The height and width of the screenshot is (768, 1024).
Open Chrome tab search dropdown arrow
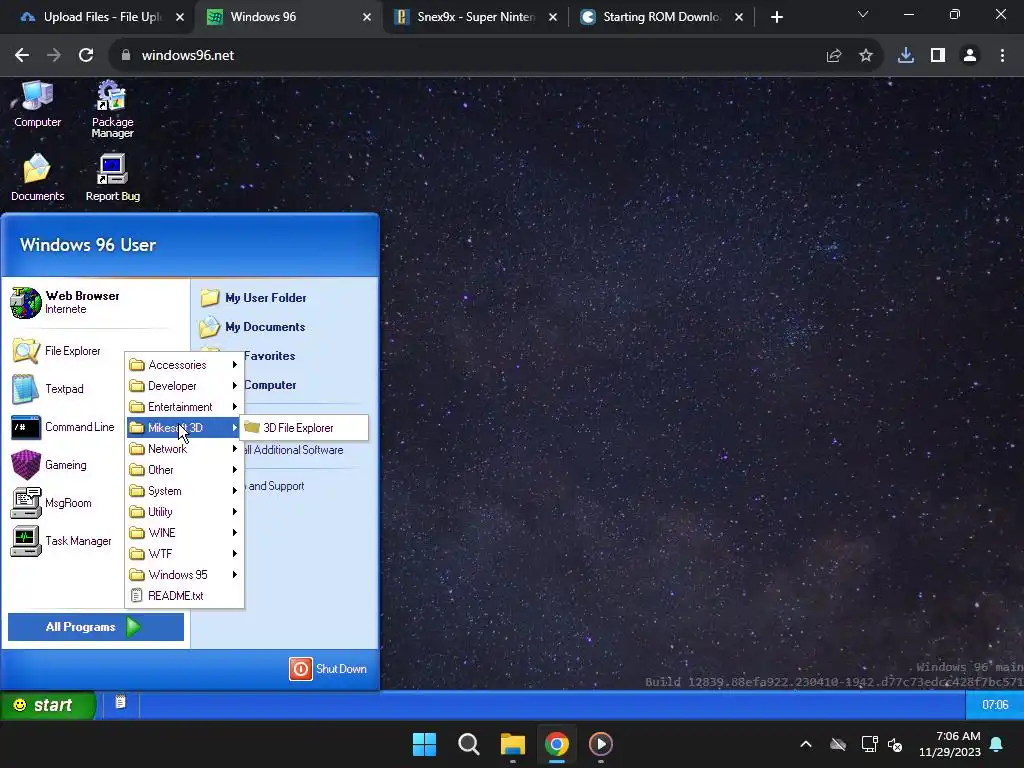[x=863, y=14]
